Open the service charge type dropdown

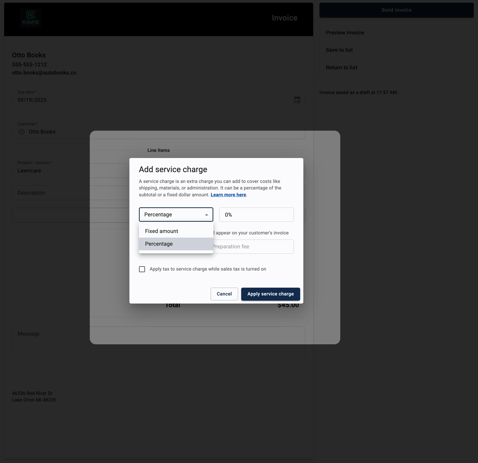176,215
